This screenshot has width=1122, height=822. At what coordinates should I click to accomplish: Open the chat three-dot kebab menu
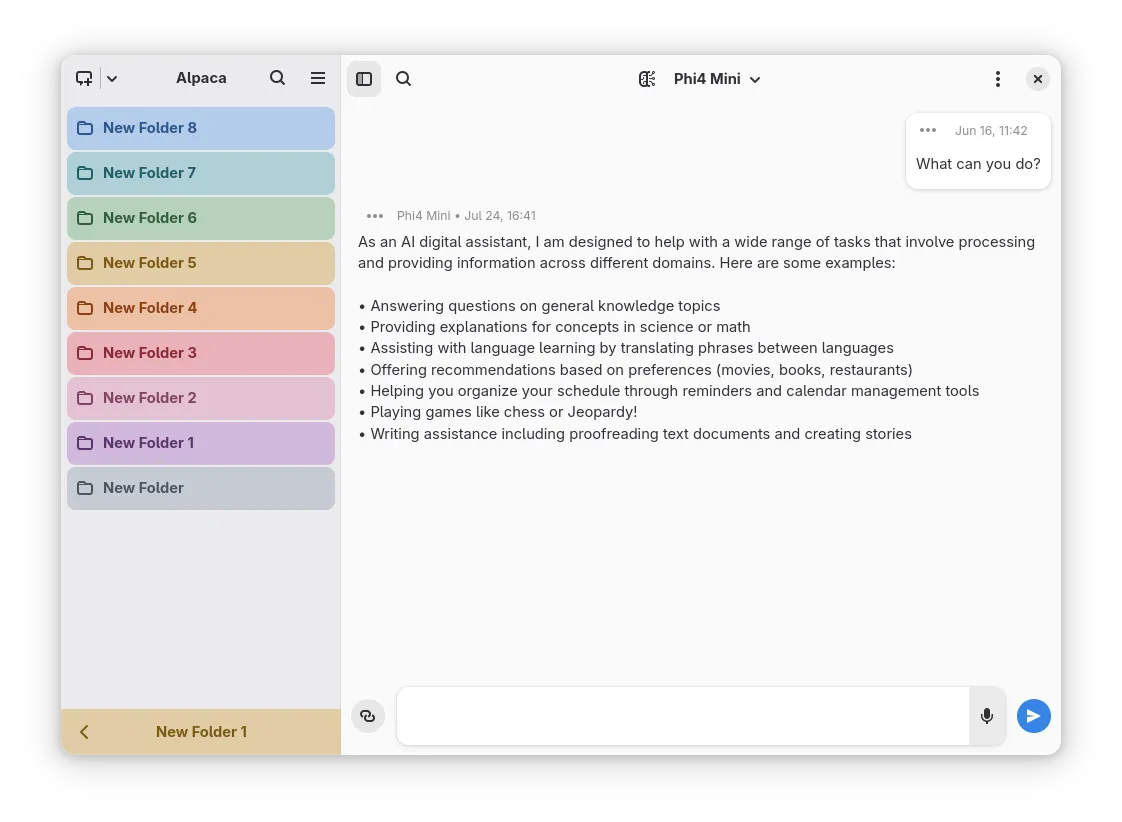click(x=997, y=79)
